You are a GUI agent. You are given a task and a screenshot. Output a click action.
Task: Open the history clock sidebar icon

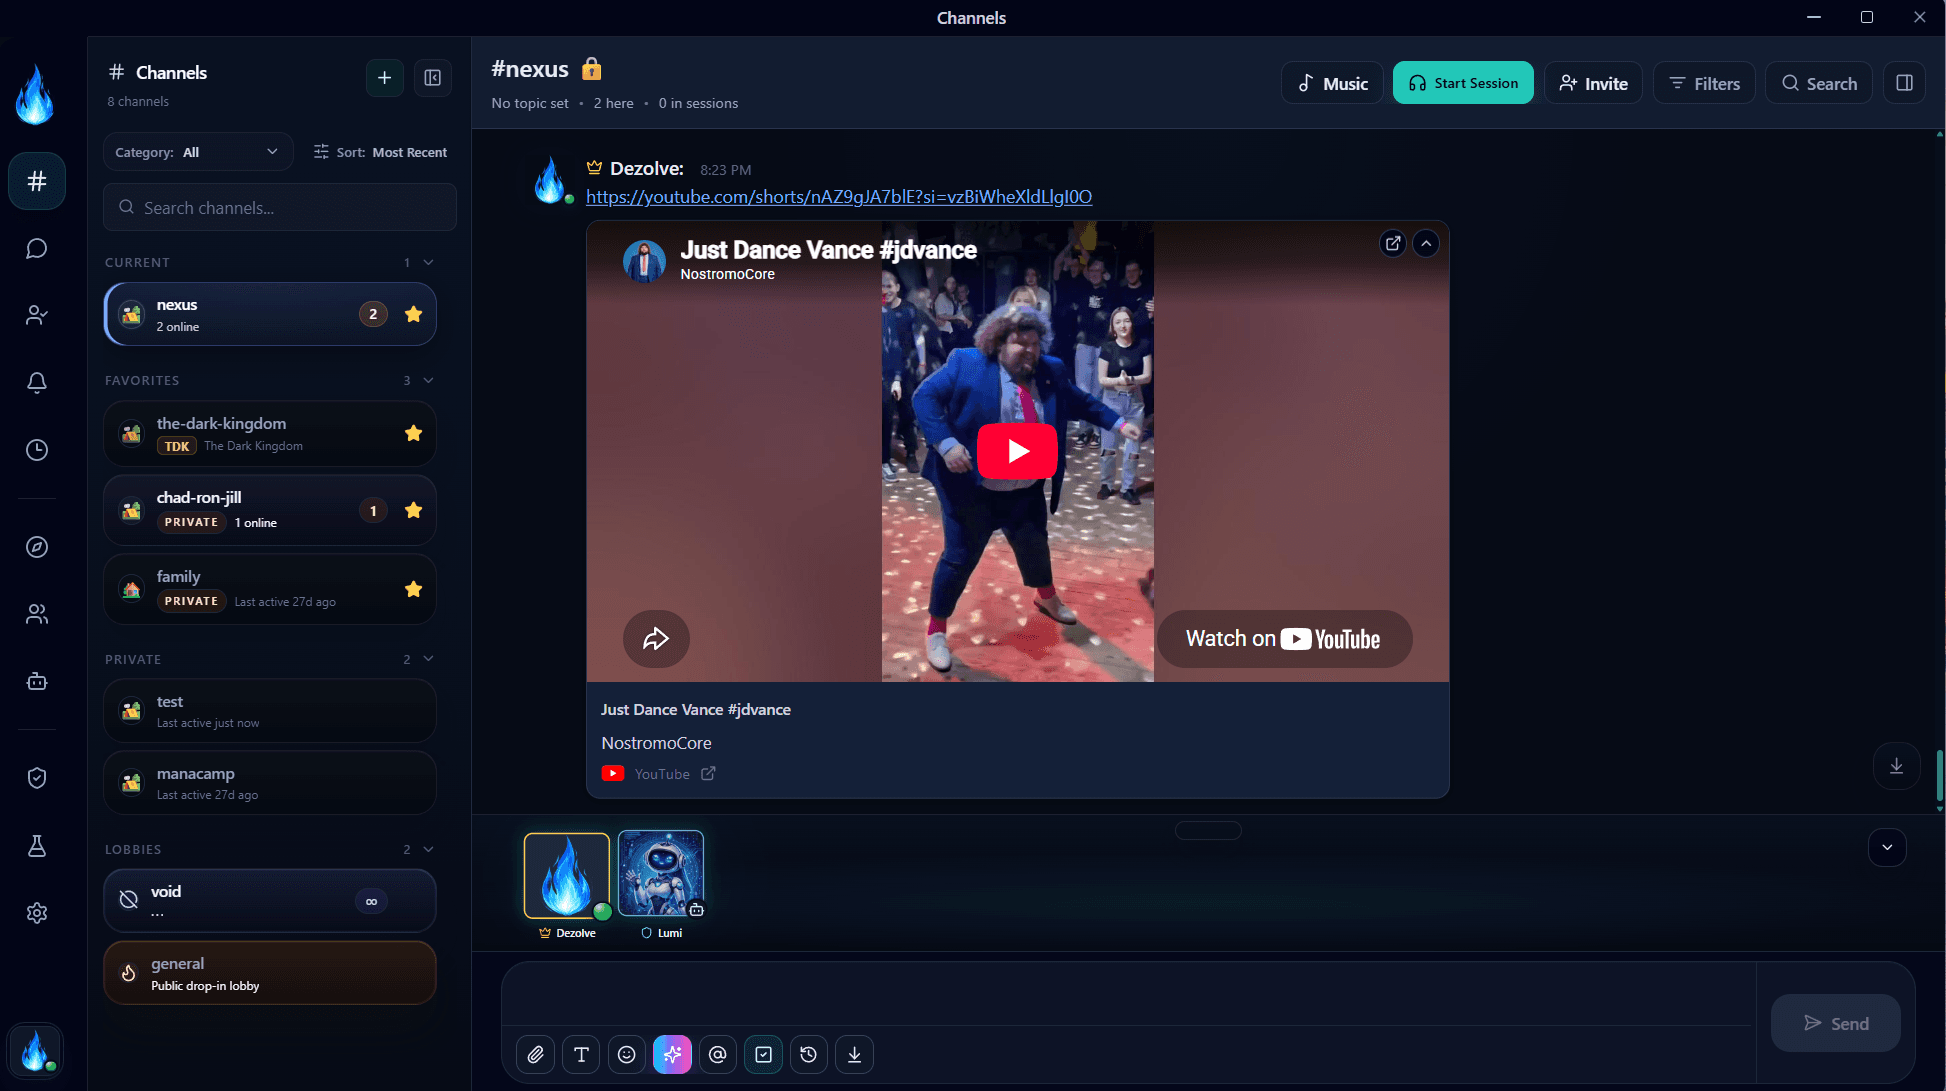[37, 450]
